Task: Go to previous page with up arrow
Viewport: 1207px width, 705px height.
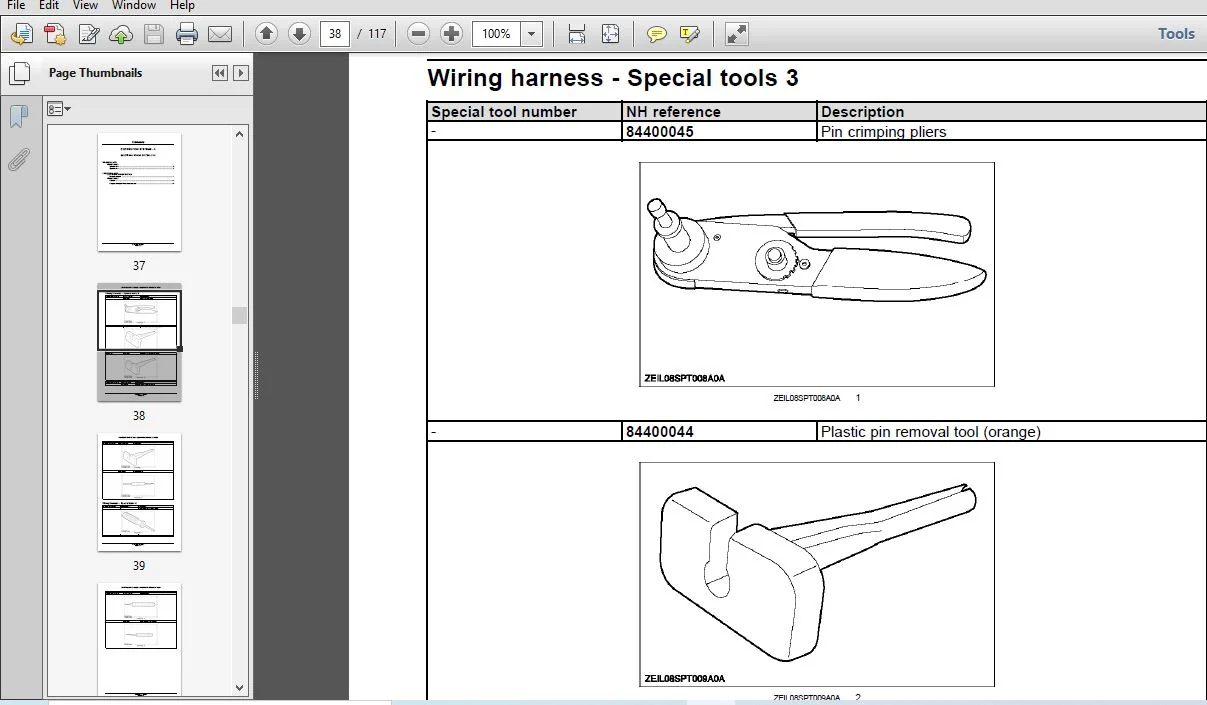Action: point(266,34)
